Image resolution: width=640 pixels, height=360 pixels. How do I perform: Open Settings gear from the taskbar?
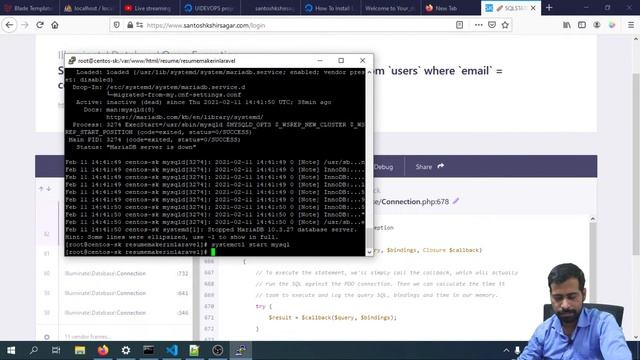[126, 350]
